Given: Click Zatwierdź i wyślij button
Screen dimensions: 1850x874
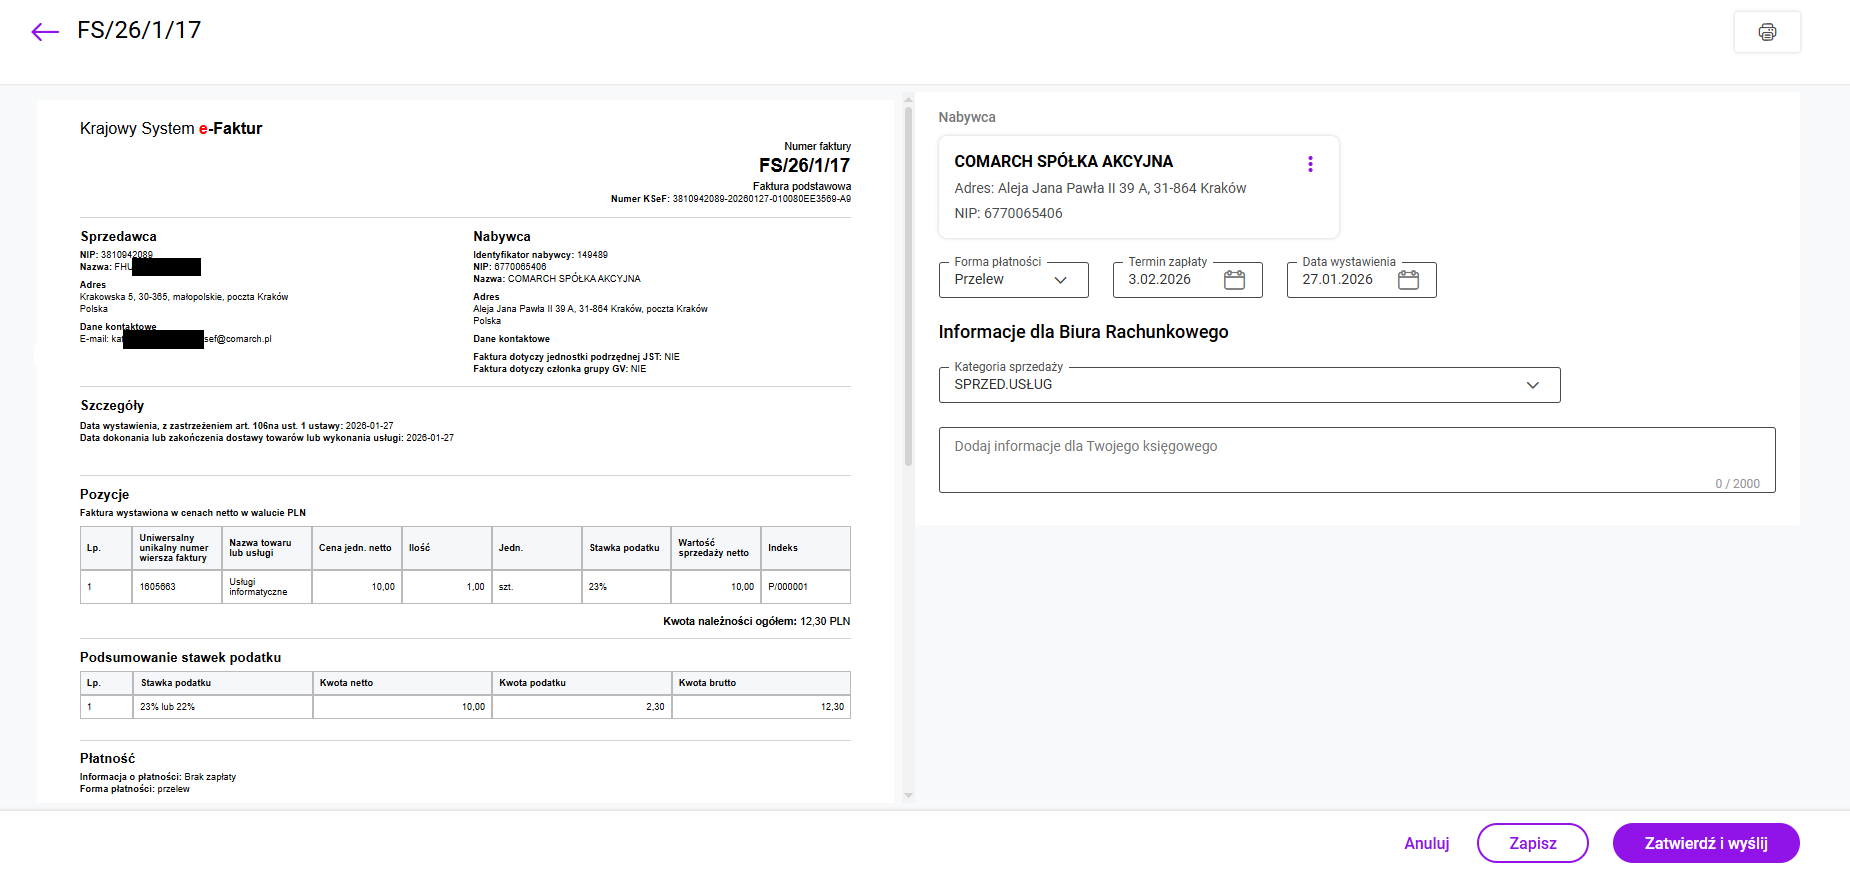Looking at the screenshot, I should (1705, 843).
